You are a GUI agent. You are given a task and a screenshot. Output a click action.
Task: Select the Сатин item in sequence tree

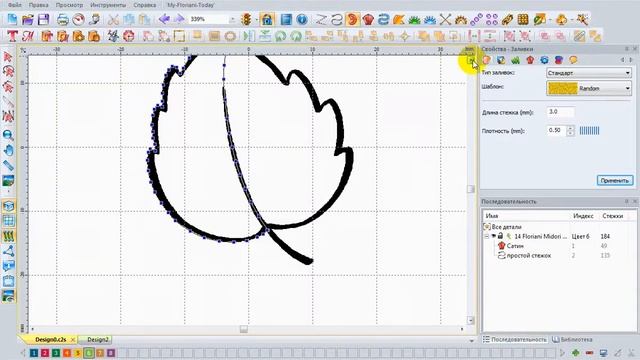[x=515, y=246]
